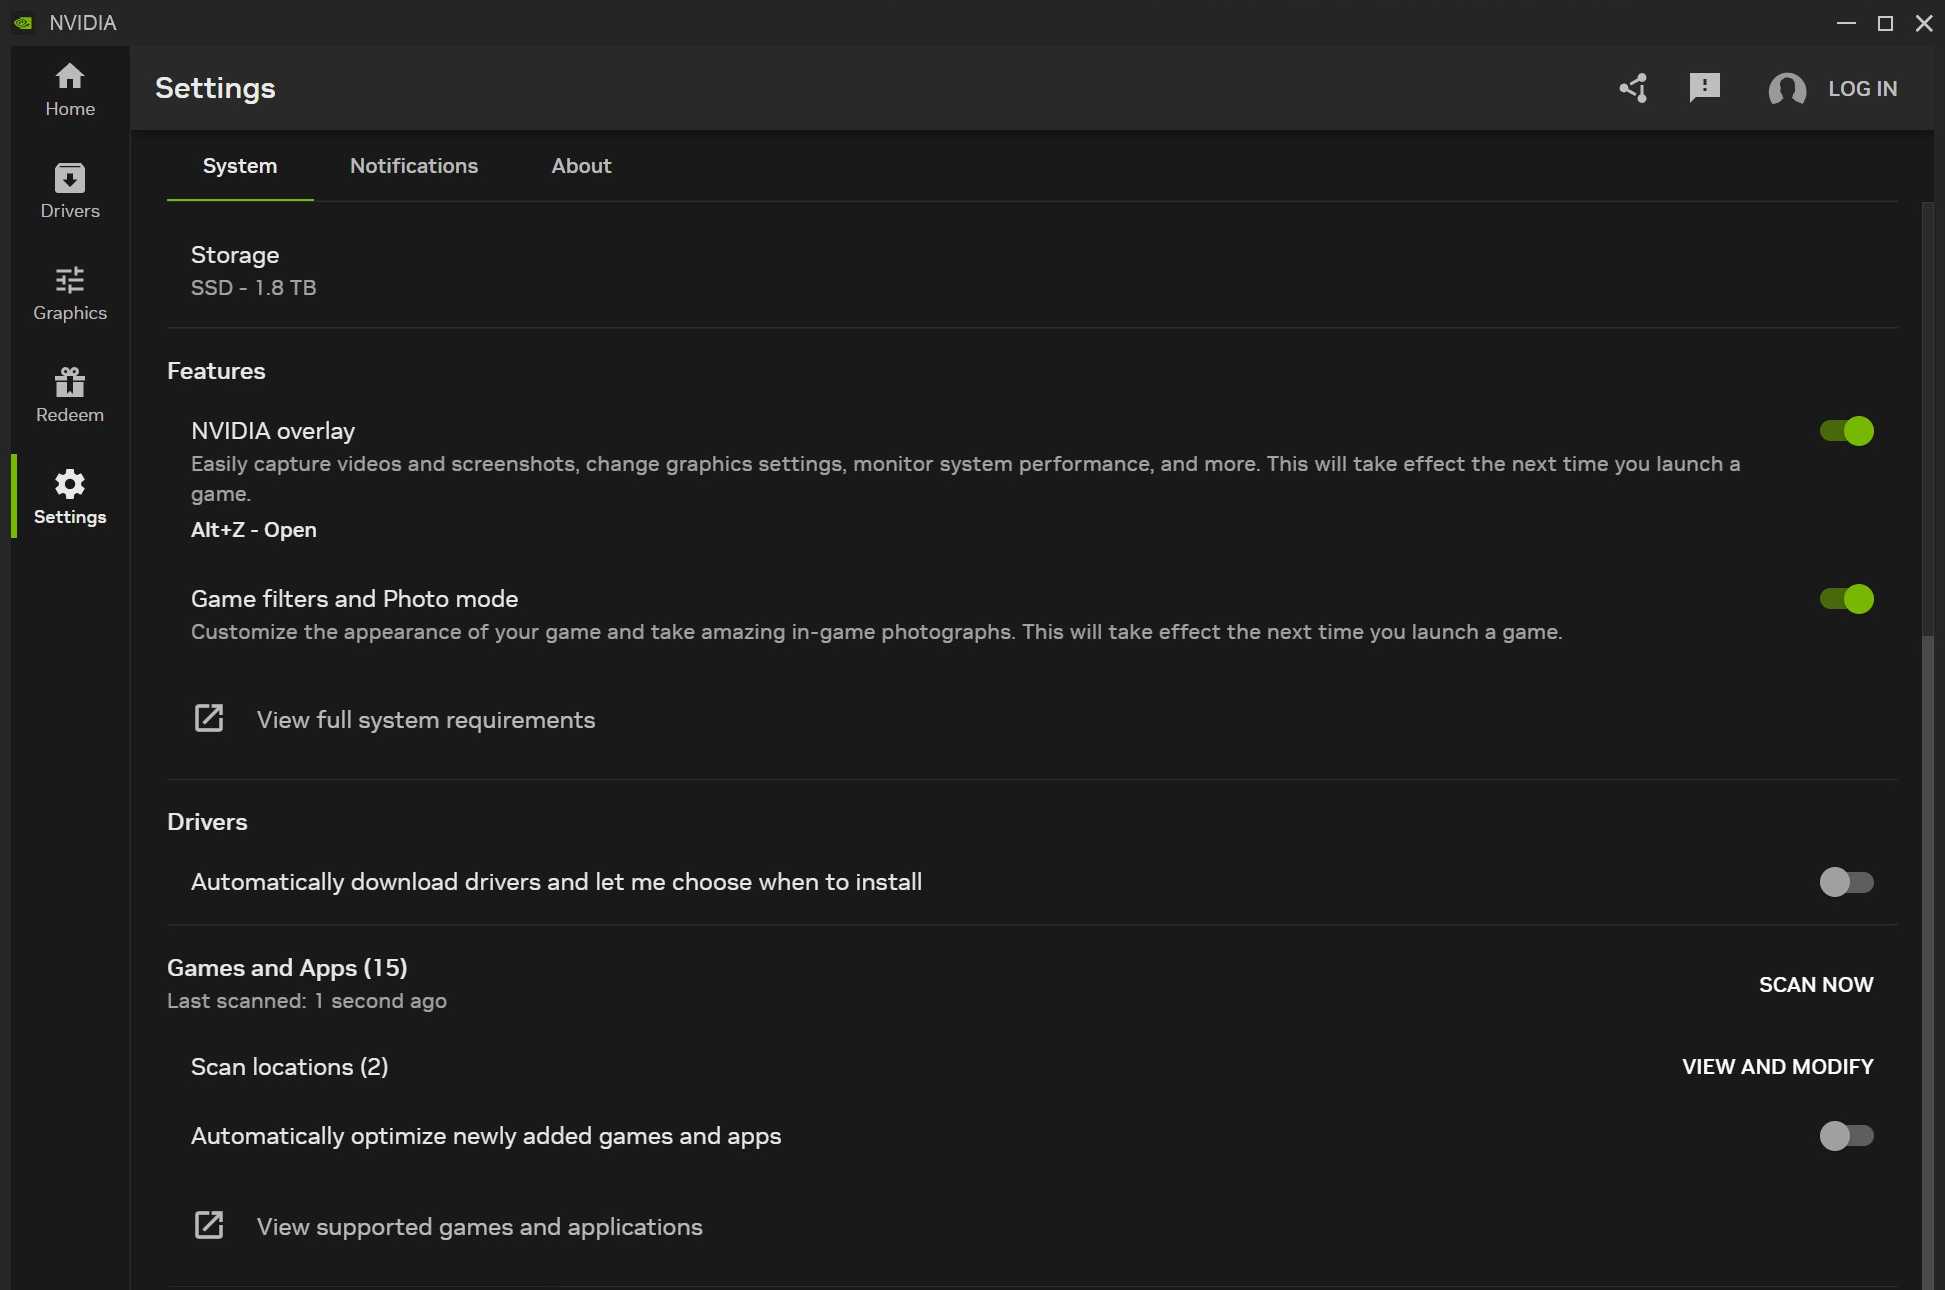The width and height of the screenshot is (1945, 1290).
Task: Click the share icon in the header
Action: point(1633,88)
